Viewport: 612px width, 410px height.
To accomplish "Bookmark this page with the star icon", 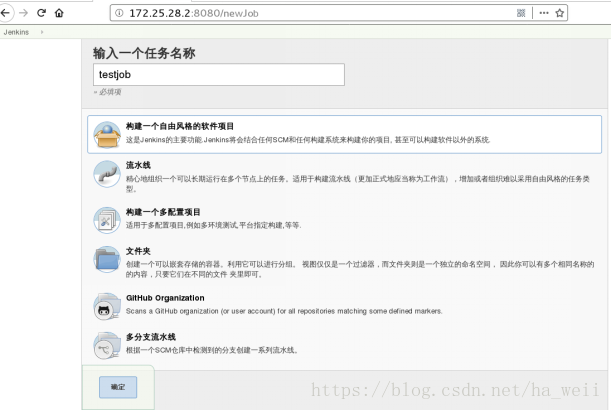I will coord(560,13).
